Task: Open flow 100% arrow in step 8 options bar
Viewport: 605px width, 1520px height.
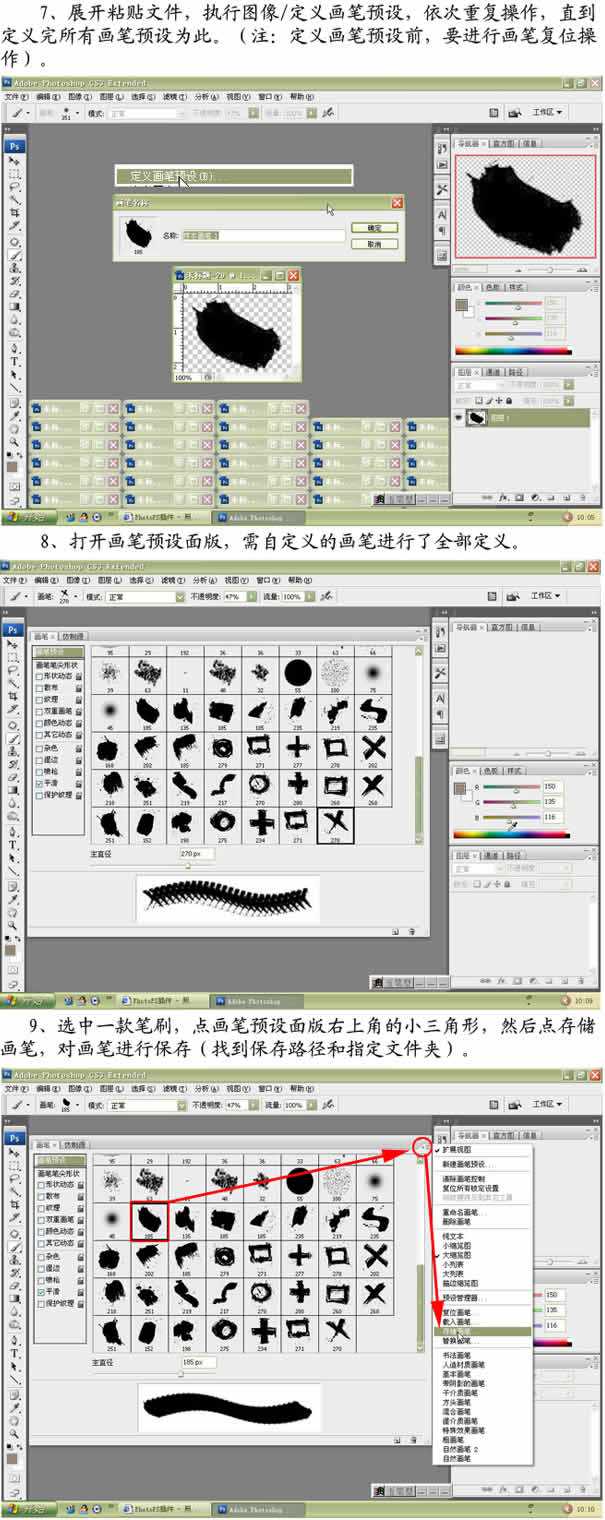Action: 308,597
